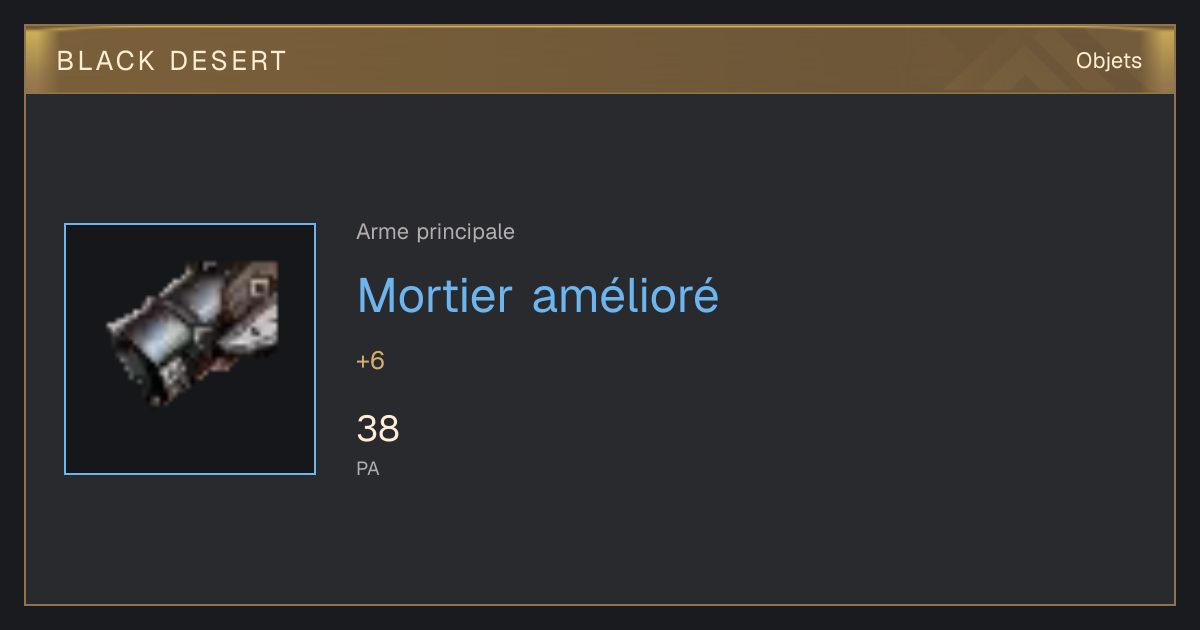Click the PA stat label
This screenshot has width=1200, height=630.
pyautogui.click(x=368, y=468)
